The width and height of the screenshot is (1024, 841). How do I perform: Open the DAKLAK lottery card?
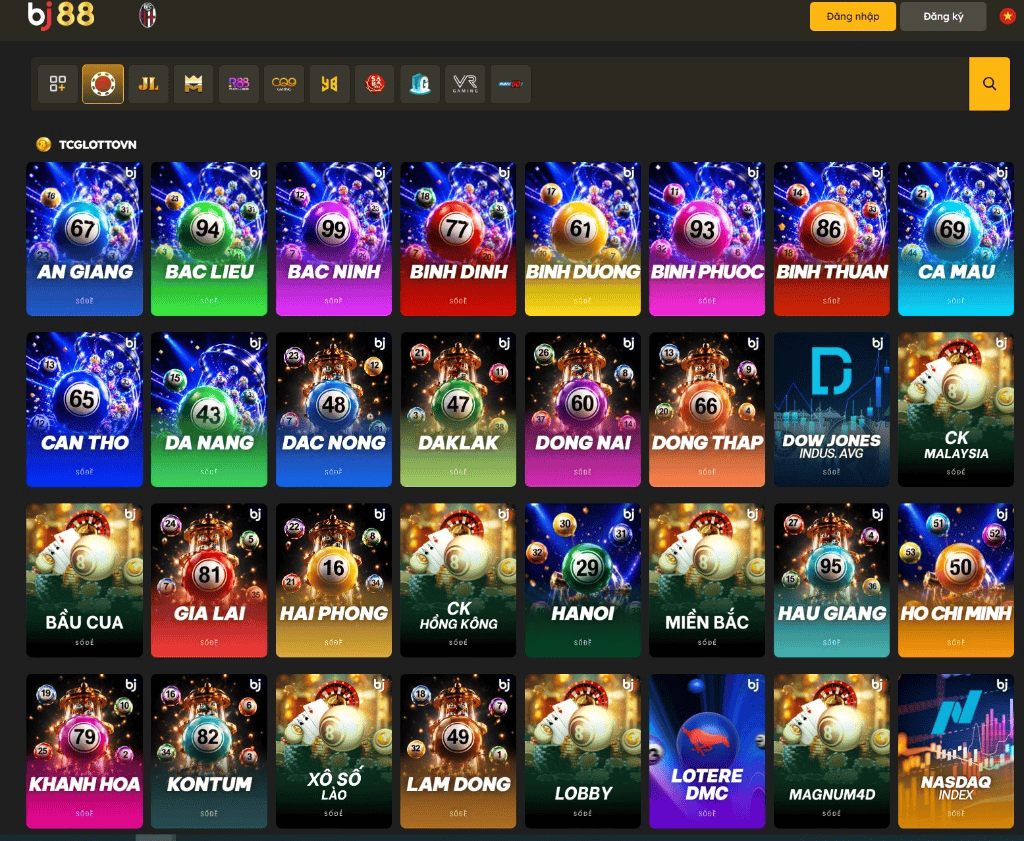pyautogui.click(x=458, y=409)
